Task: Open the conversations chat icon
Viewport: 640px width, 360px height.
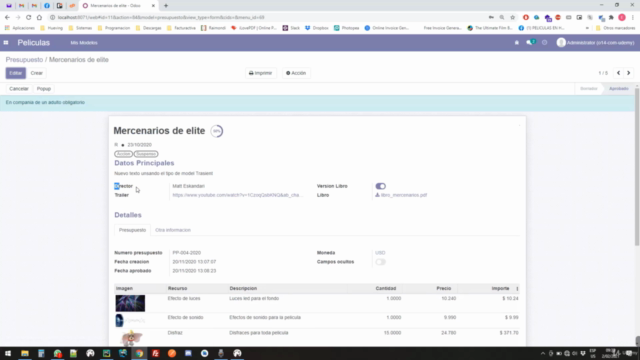Action: tap(530, 42)
